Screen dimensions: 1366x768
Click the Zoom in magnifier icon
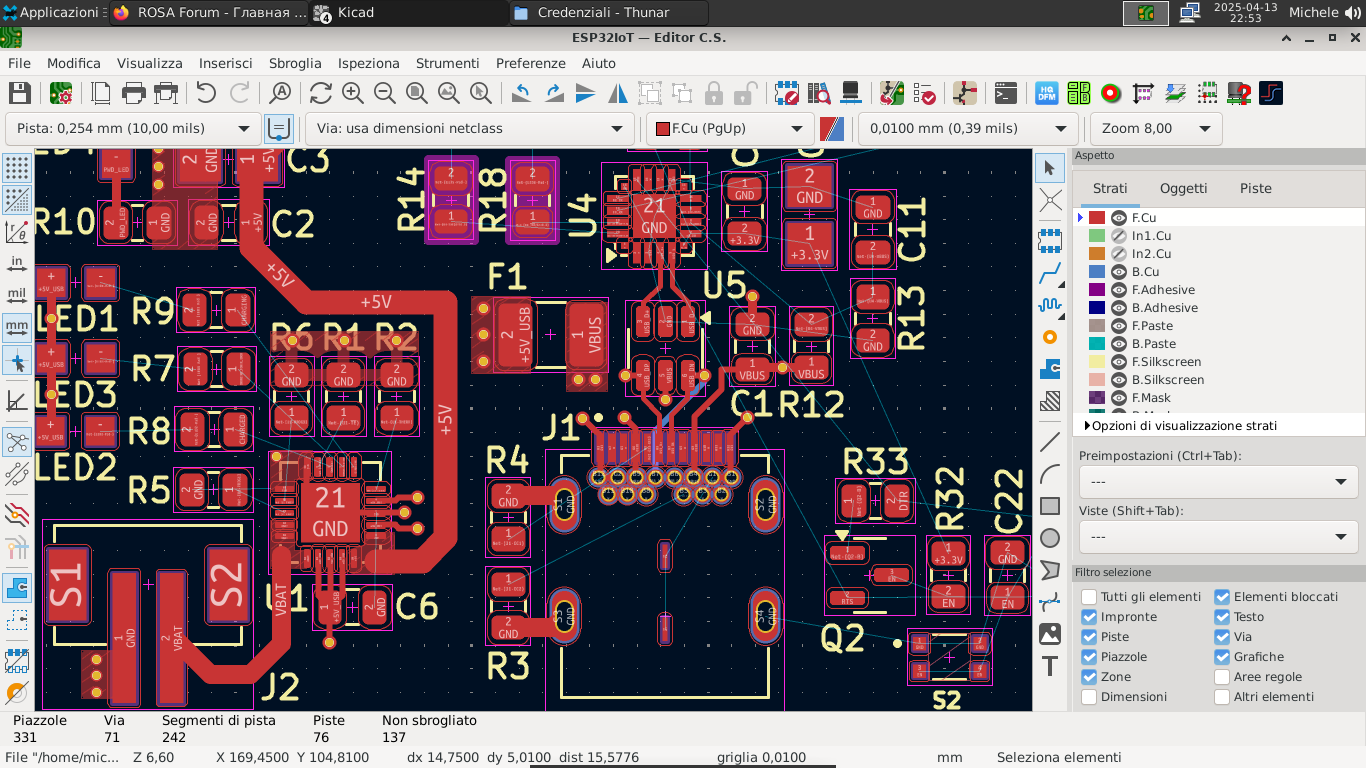(352, 93)
